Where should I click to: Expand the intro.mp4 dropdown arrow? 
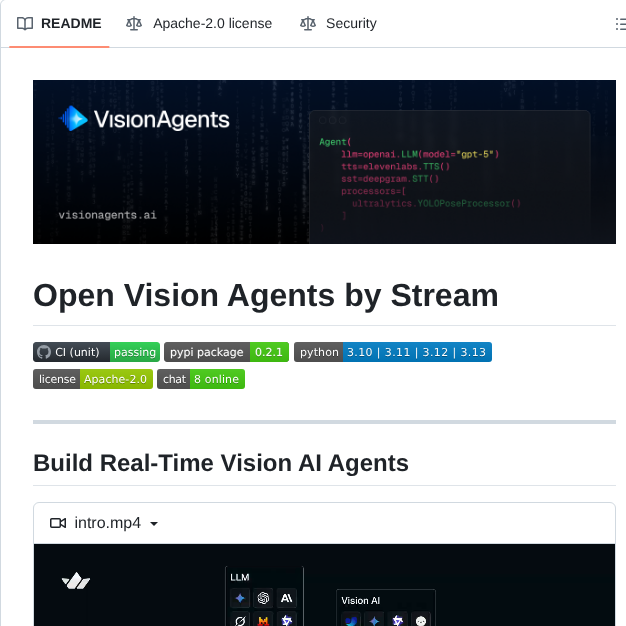pyautogui.click(x=154, y=524)
